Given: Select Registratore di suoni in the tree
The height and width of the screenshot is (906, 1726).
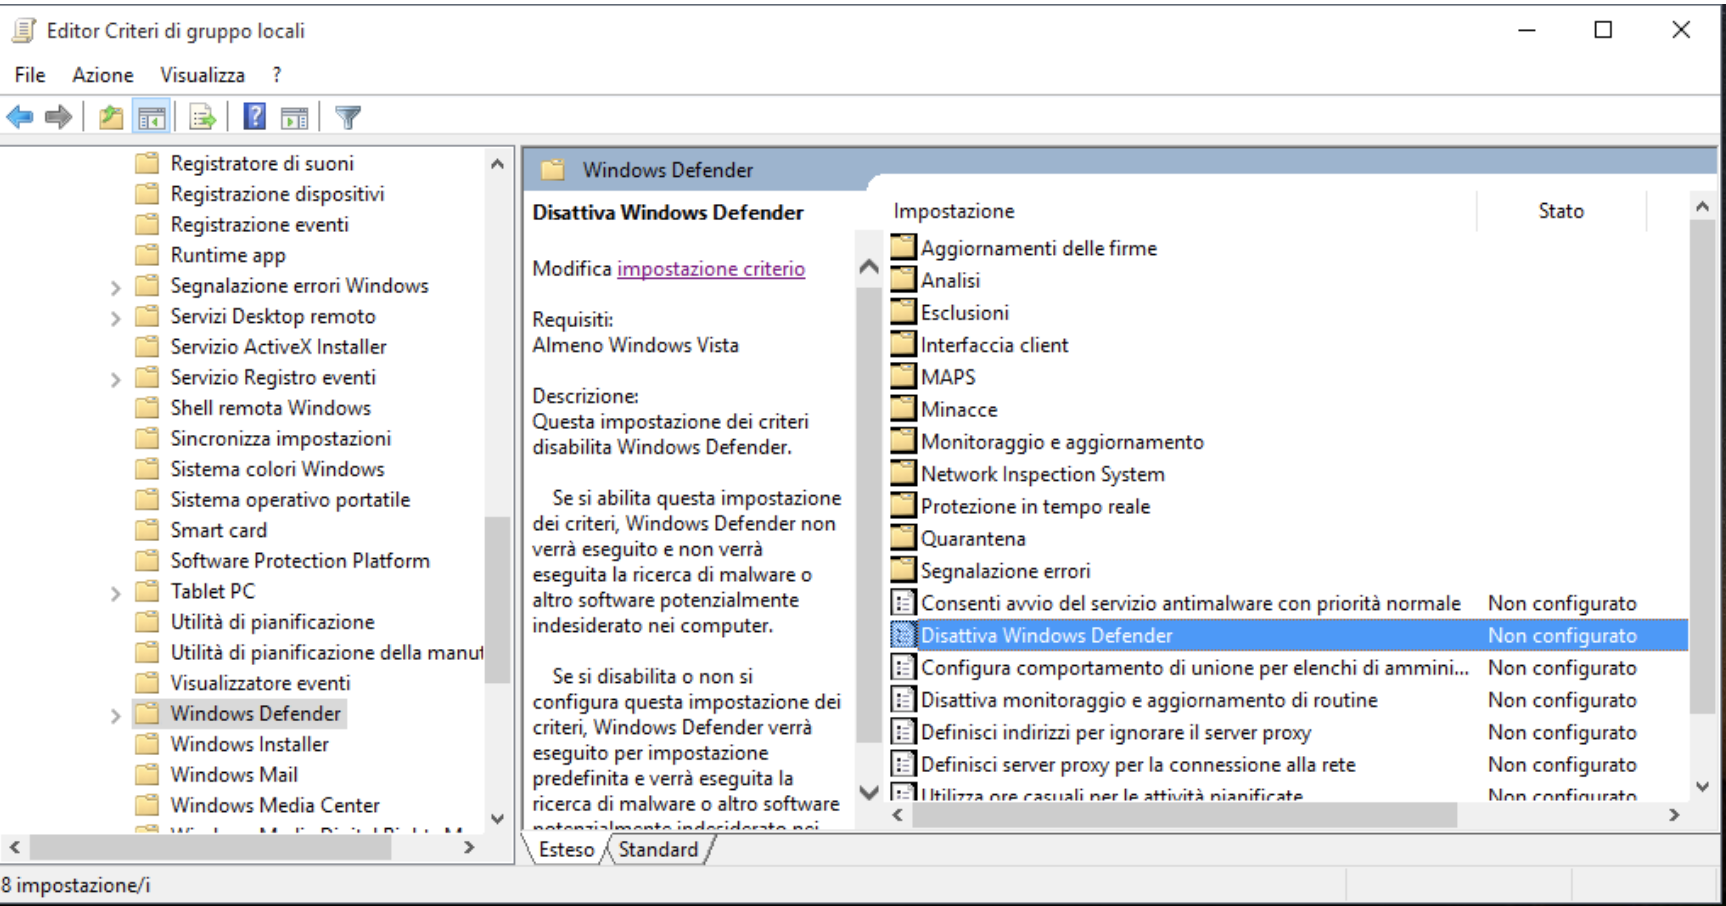Looking at the screenshot, I should pos(262,163).
